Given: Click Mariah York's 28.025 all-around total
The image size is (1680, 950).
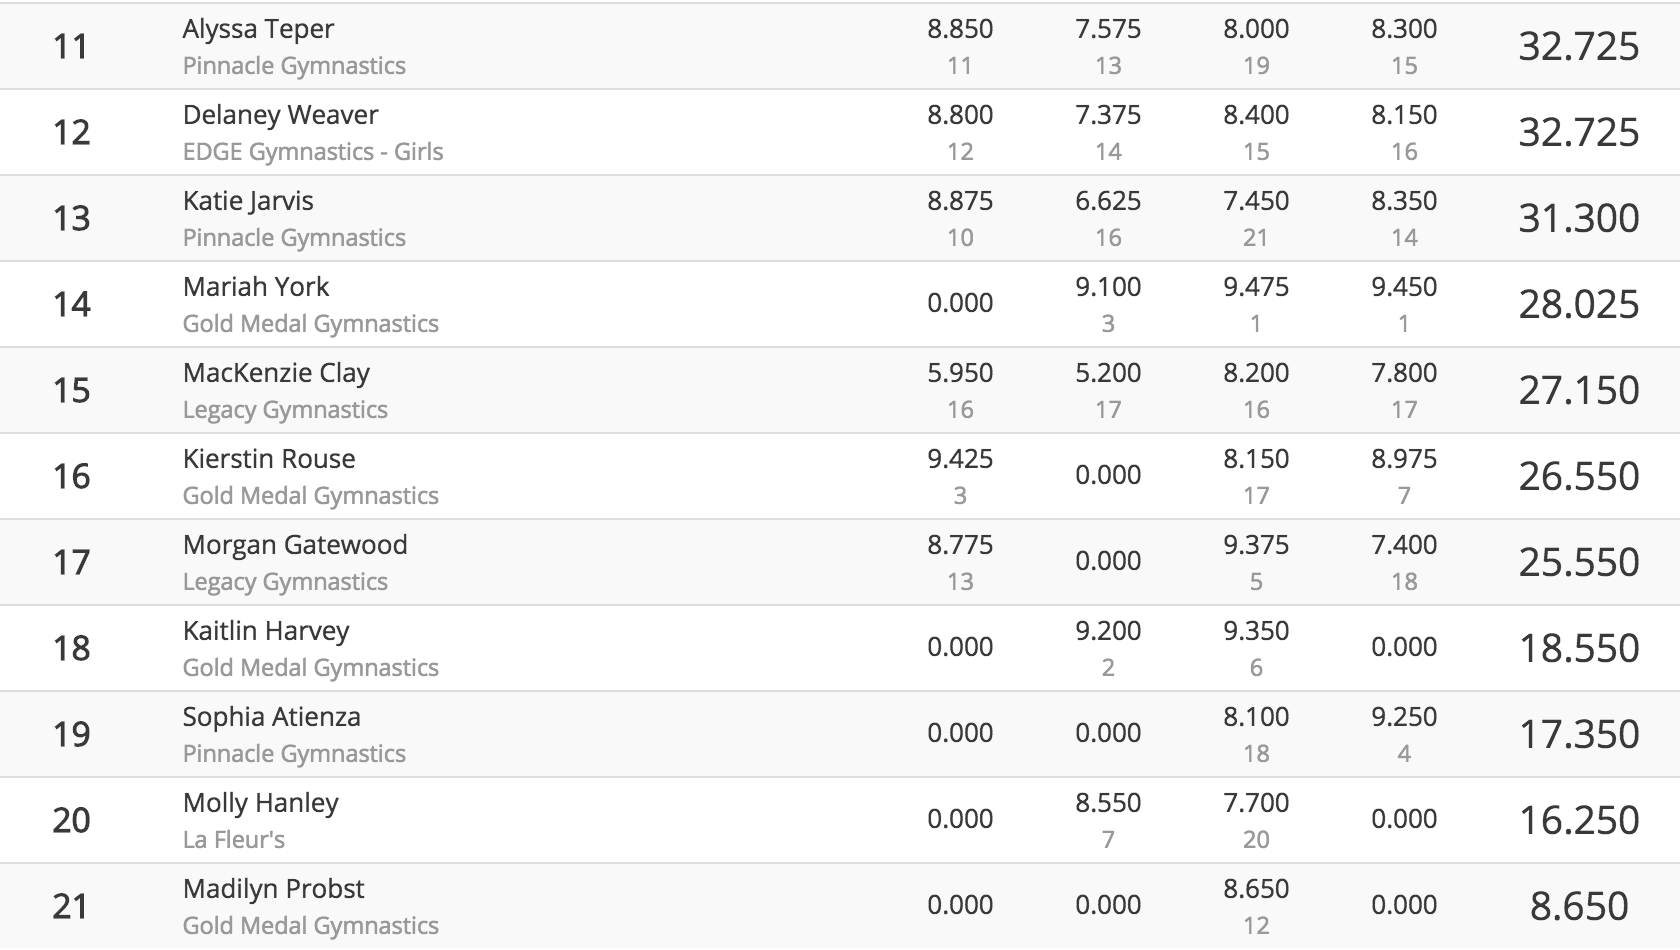Looking at the screenshot, I should coord(1579,304).
